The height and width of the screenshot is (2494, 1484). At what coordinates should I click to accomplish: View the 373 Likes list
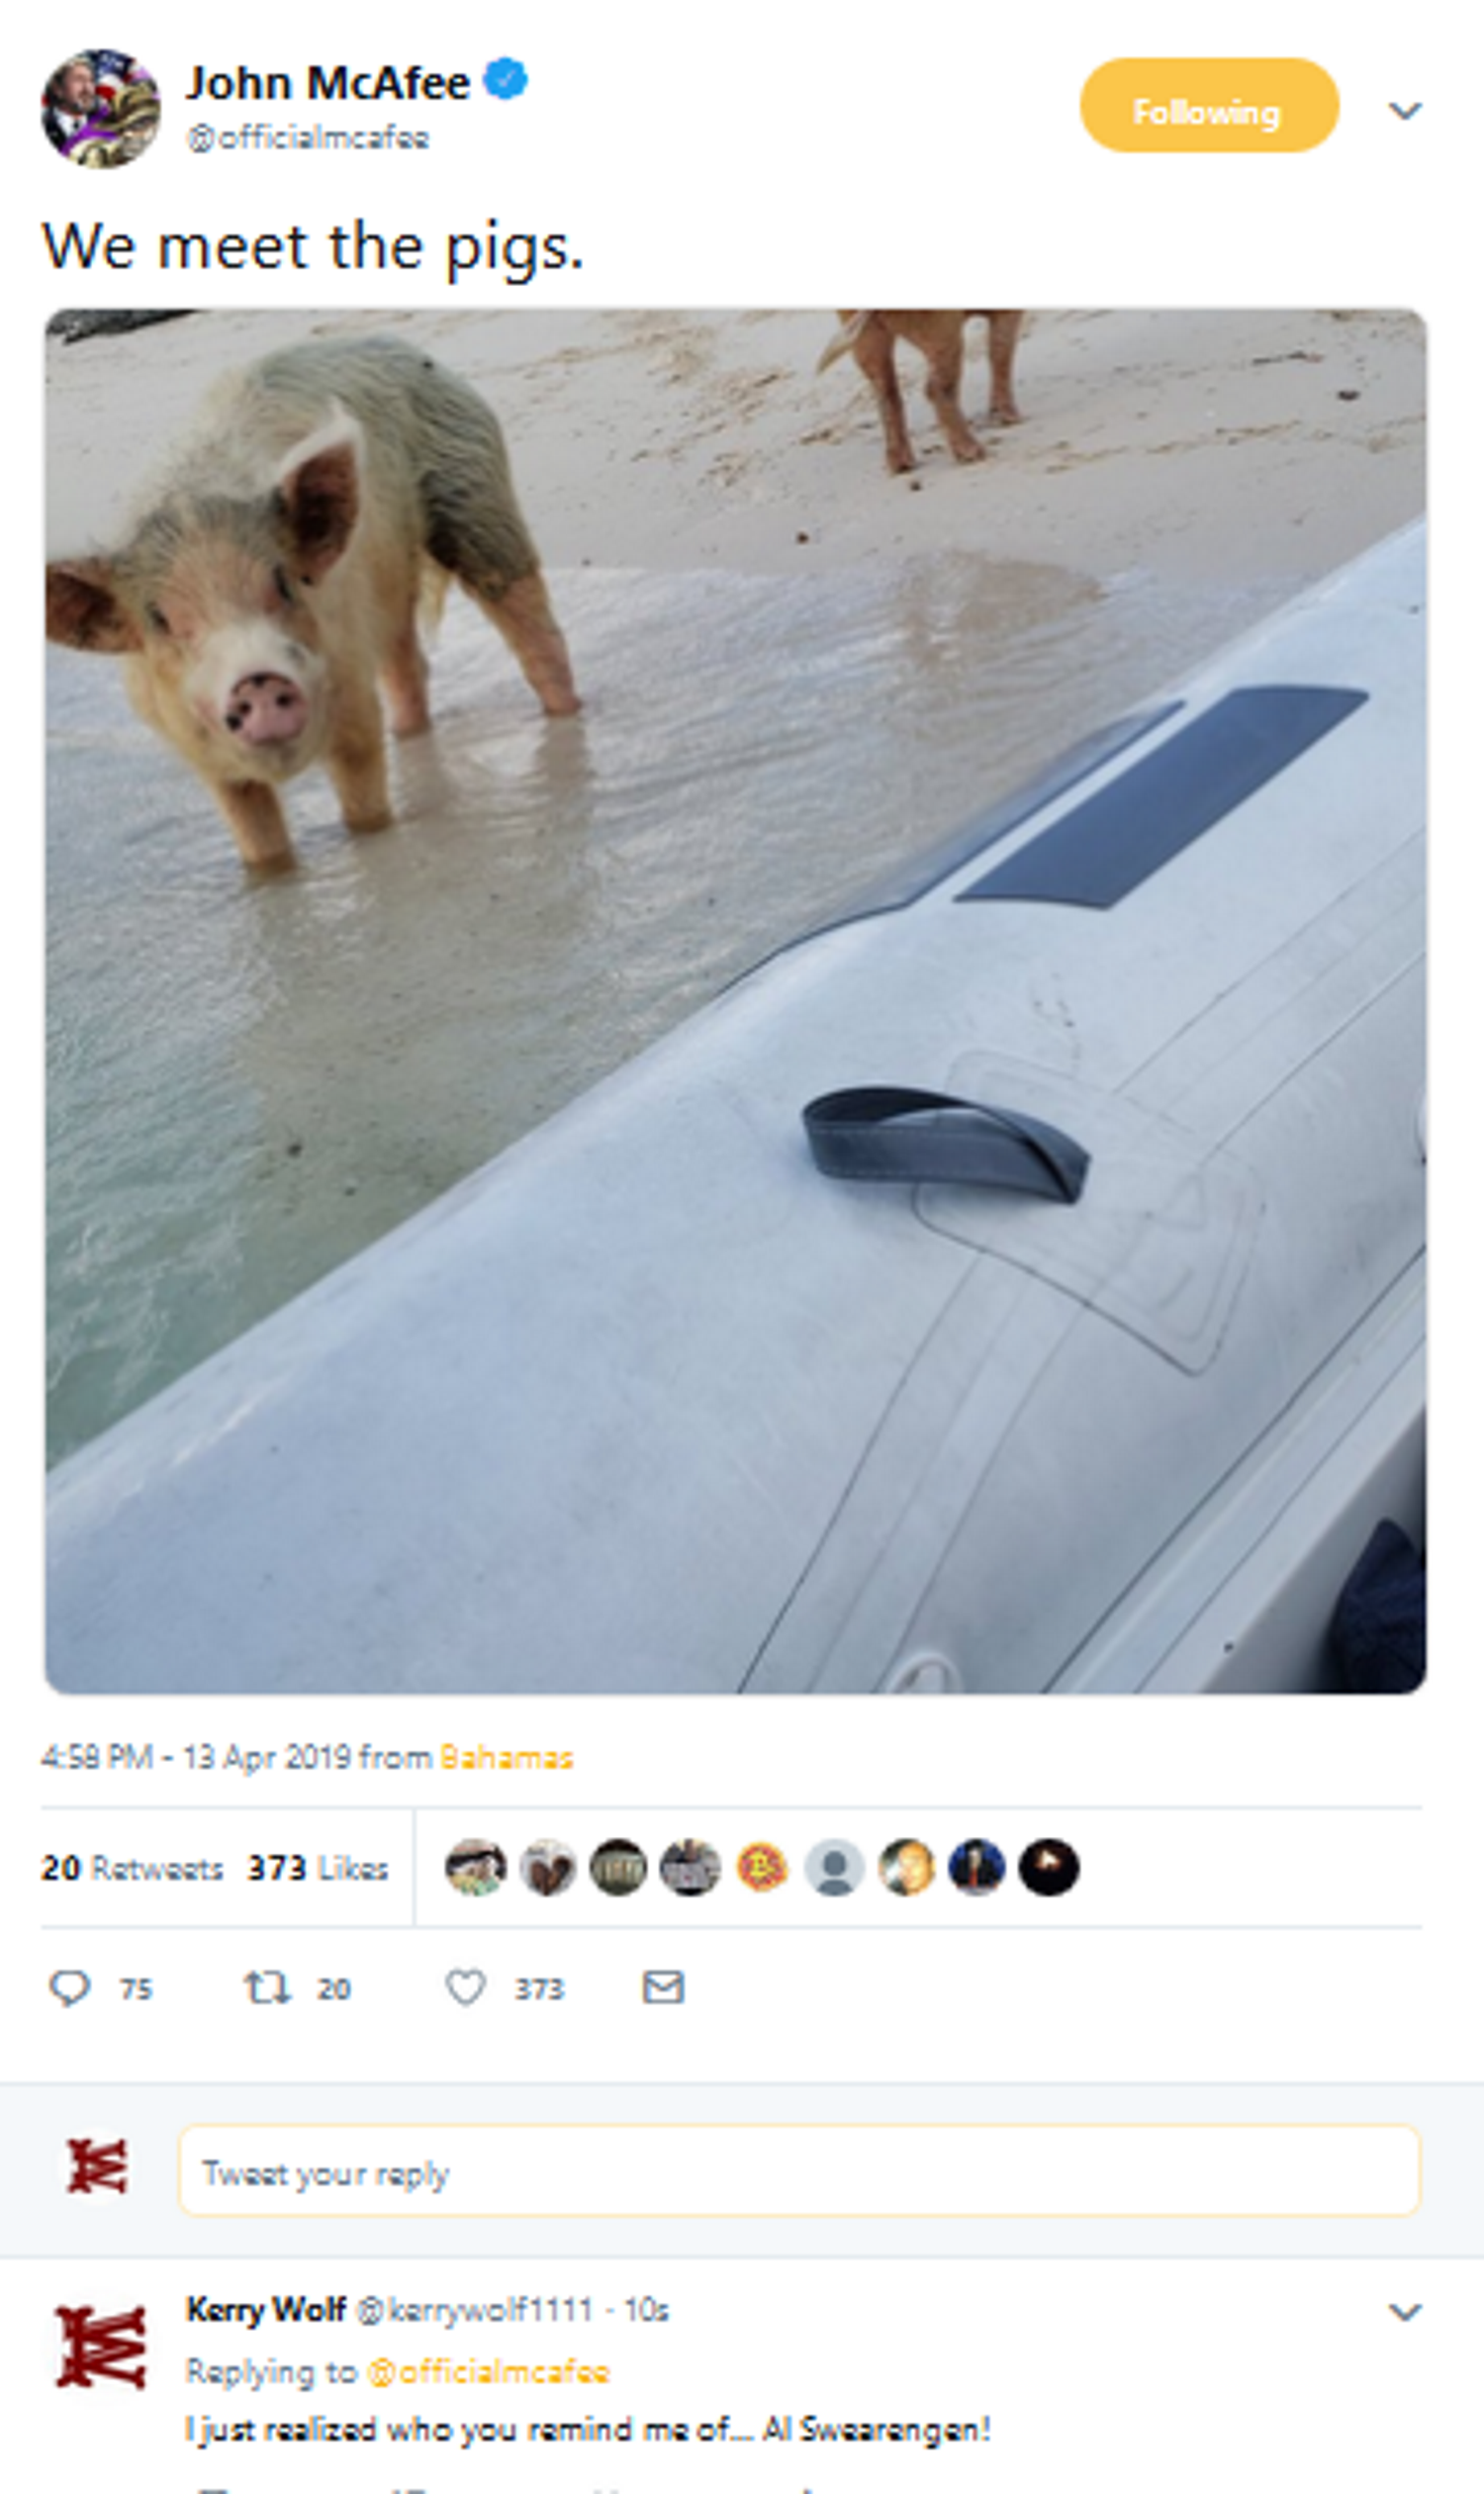tap(317, 1868)
